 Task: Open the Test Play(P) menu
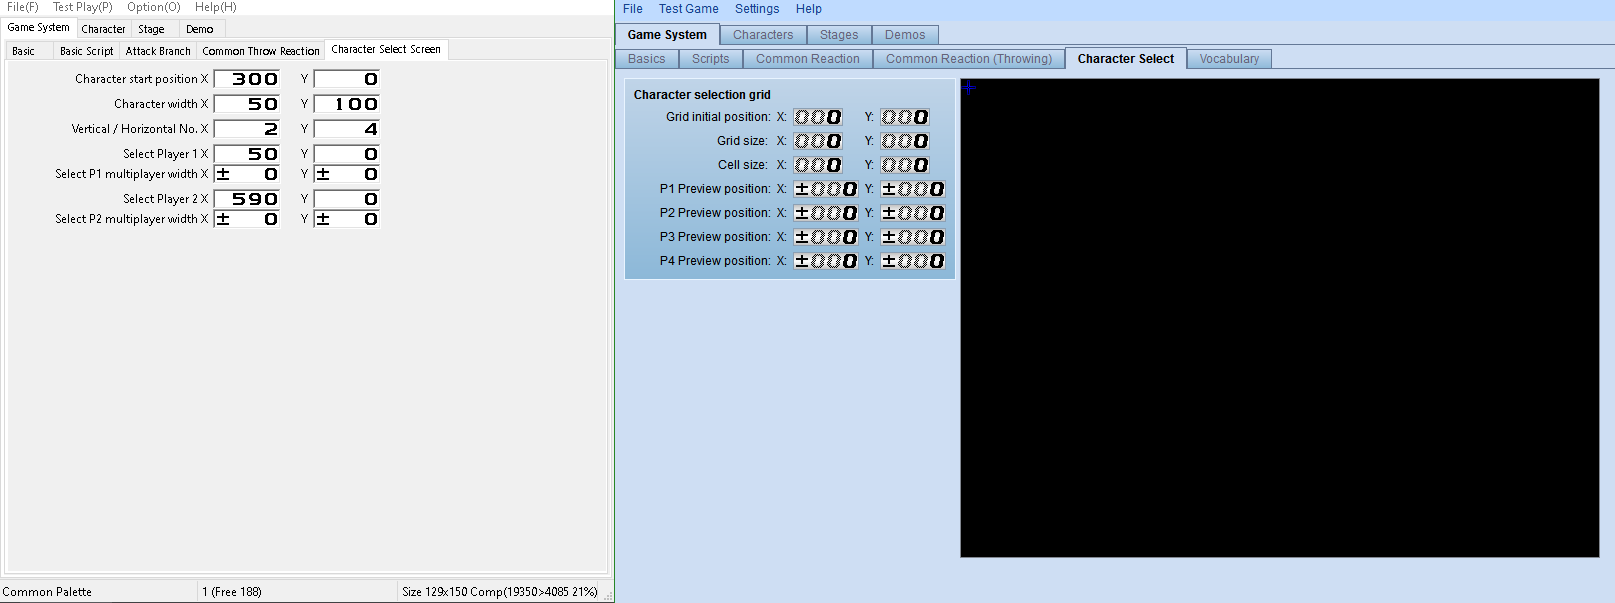[x=82, y=7]
